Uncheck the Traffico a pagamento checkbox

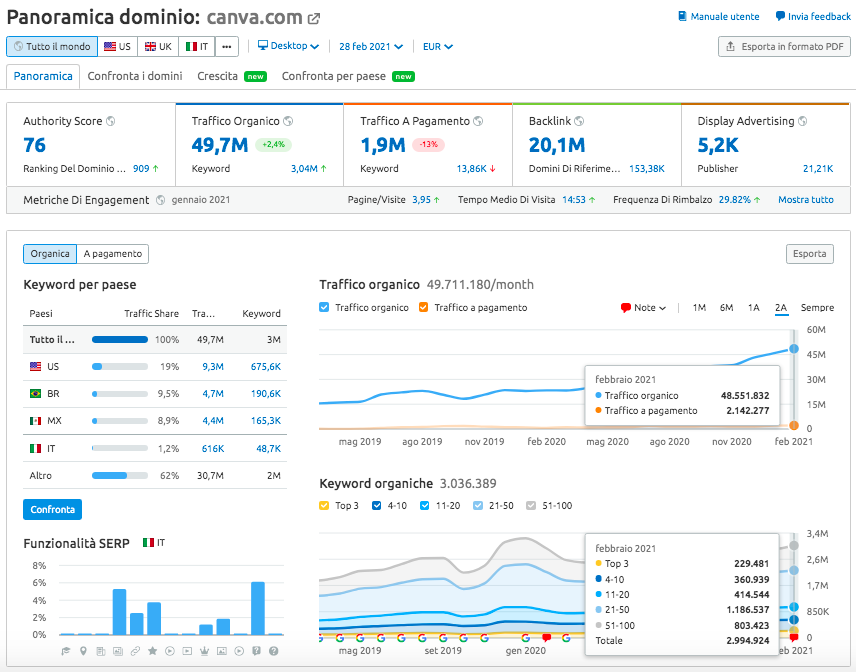(423, 307)
